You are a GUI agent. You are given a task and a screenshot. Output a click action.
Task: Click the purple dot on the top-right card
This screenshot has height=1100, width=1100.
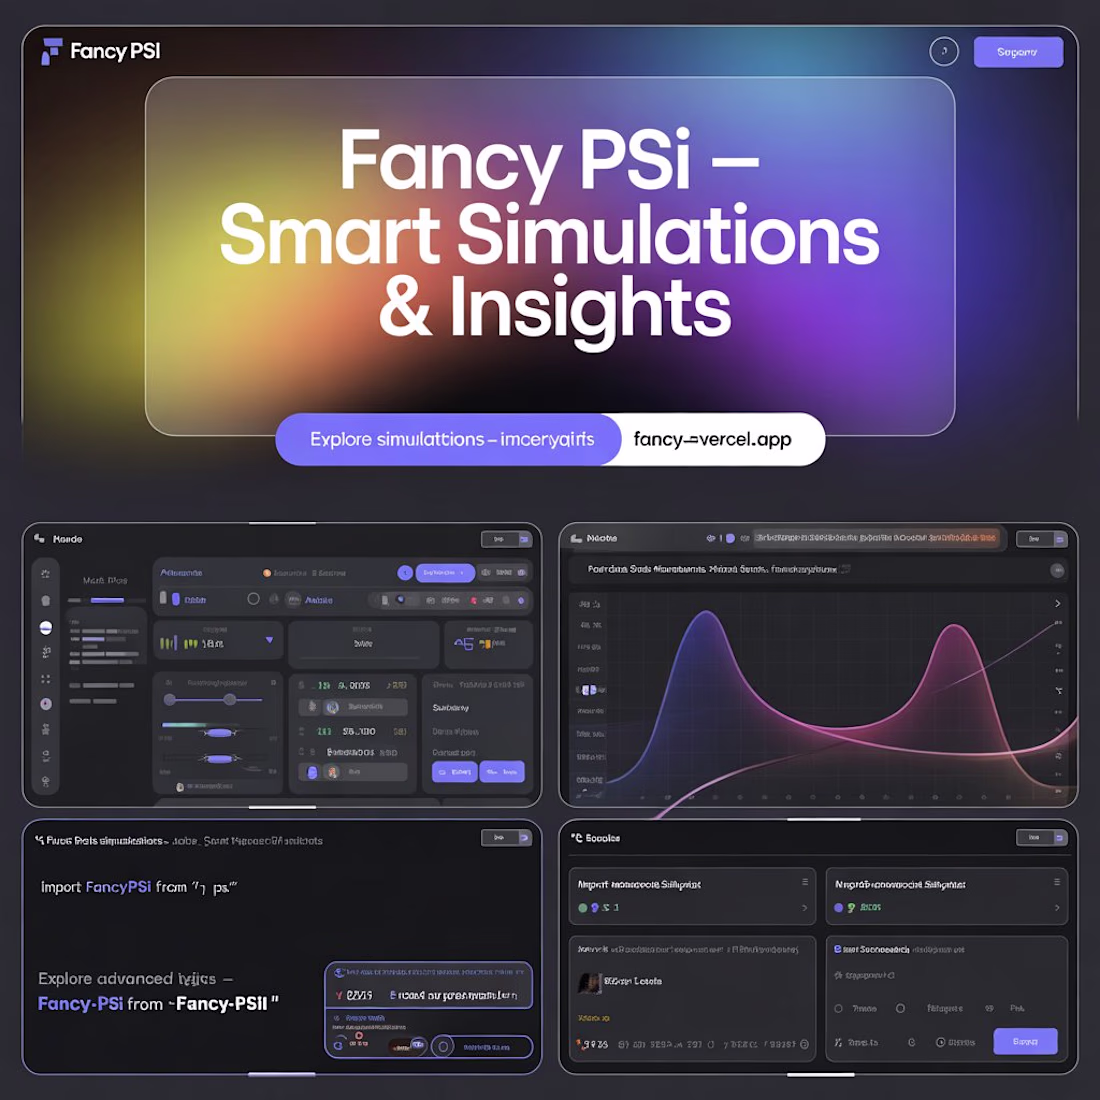(x=838, y=908)
